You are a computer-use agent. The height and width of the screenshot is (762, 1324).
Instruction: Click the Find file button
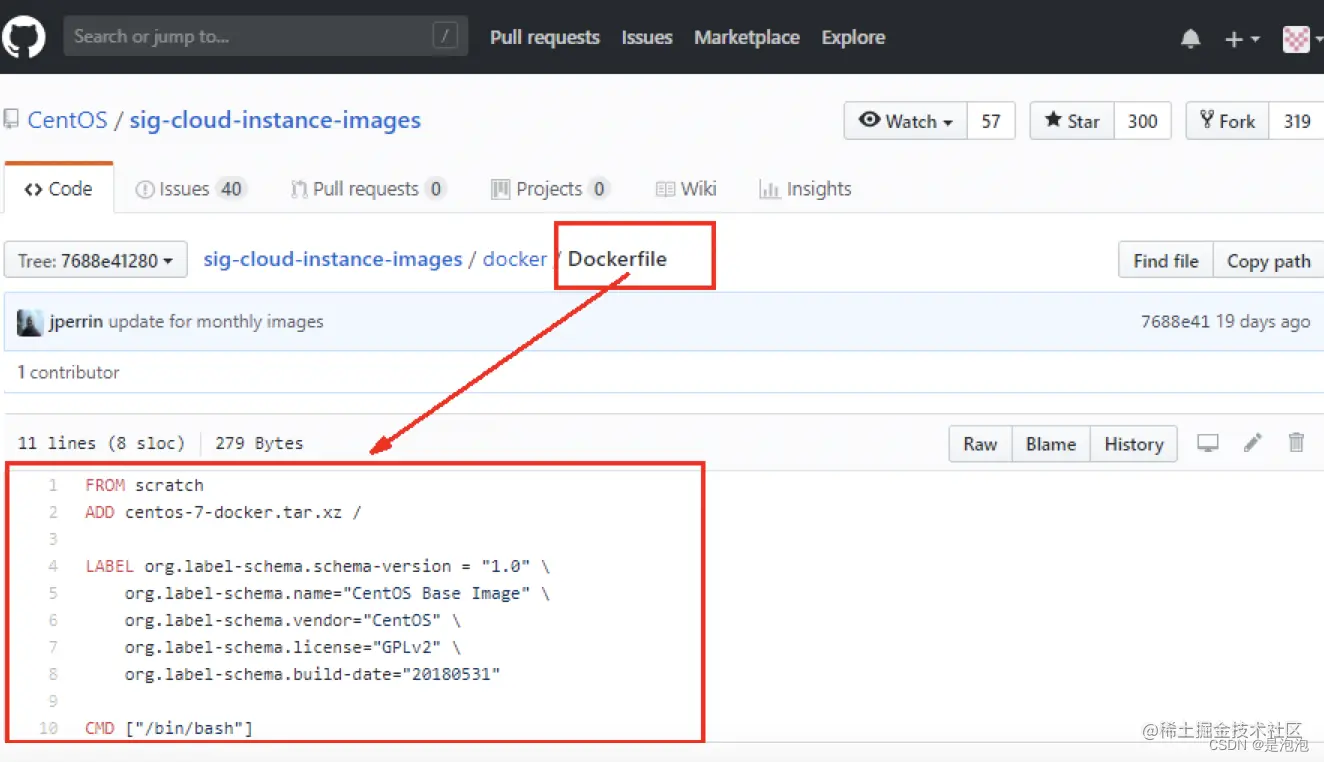(x=1166, y=261)
